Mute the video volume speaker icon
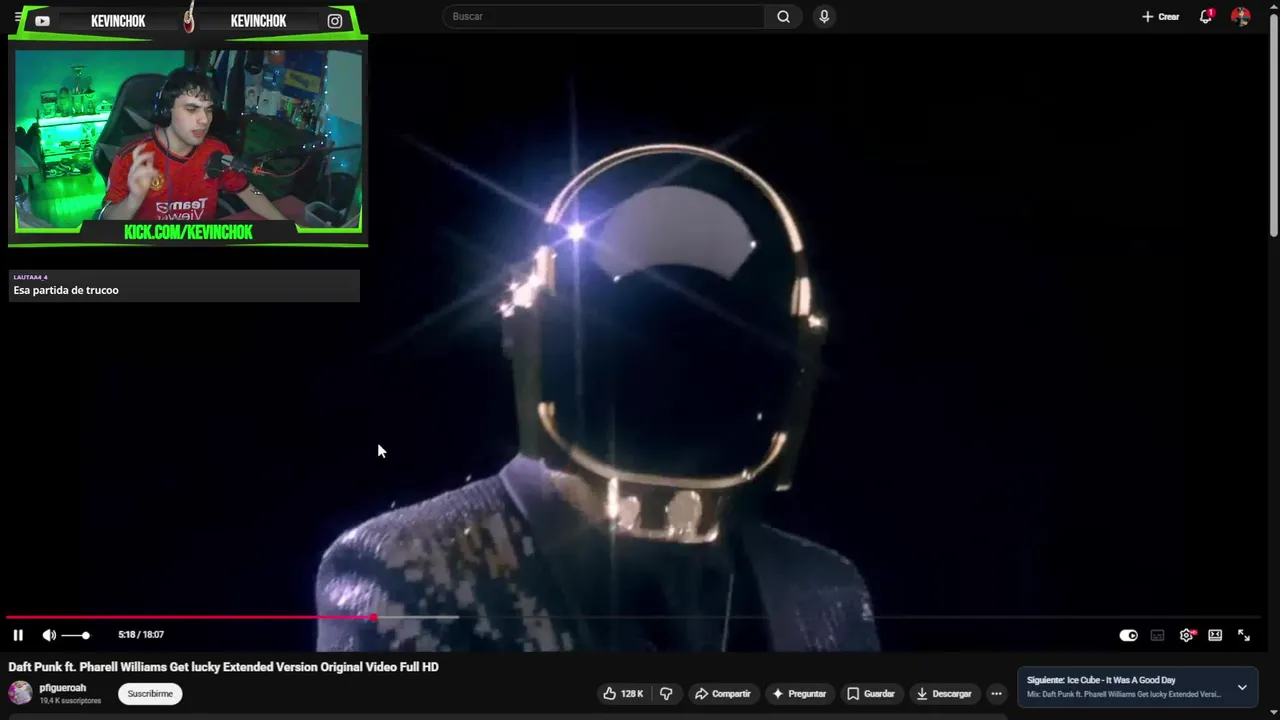Screen dimensions: 1280x720 pyautogui.click(x=49, y=635)
